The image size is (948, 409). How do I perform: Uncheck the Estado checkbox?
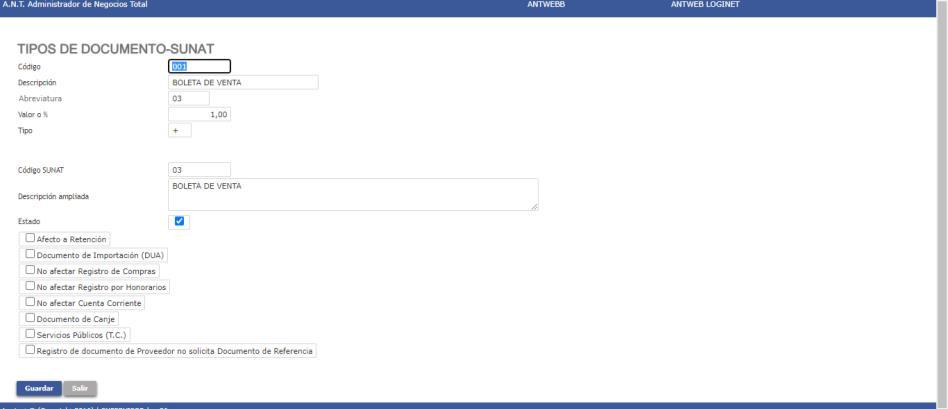[x=179, y=221]
